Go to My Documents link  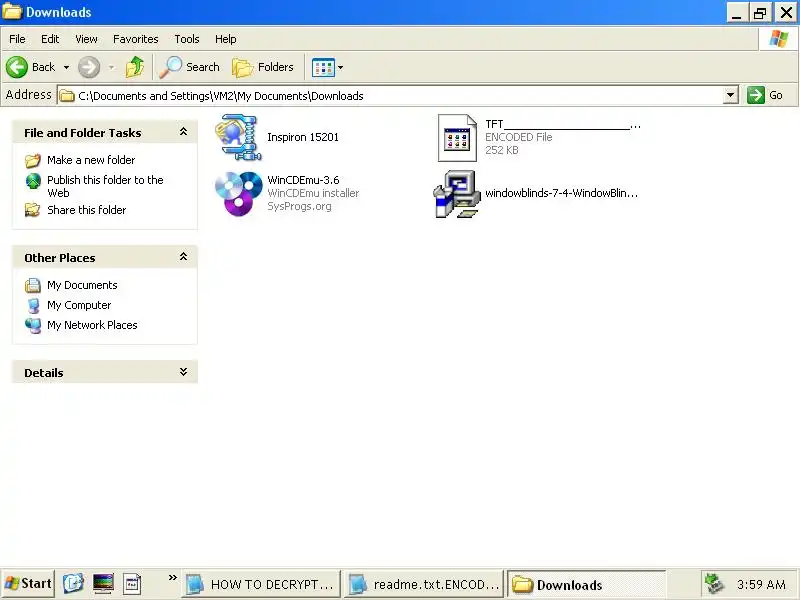click(82, 285)
